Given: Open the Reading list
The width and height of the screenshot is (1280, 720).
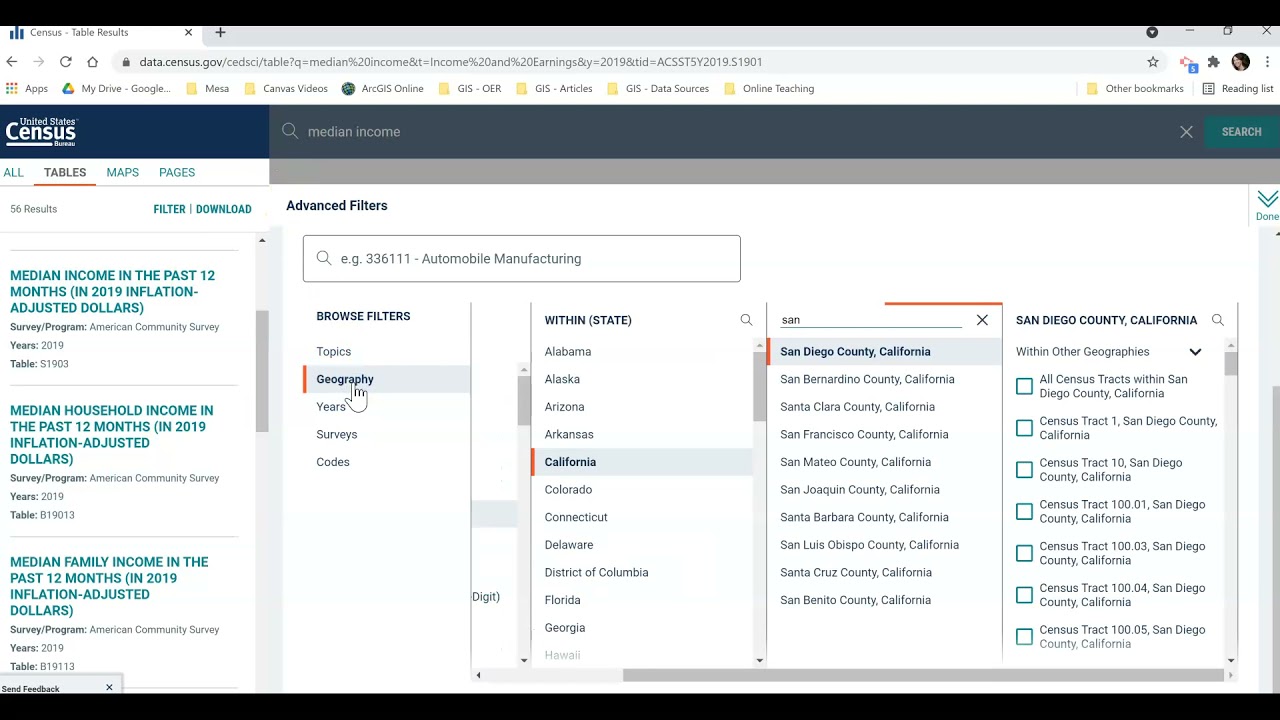Looking at the screenshot, I should 1238,88.
